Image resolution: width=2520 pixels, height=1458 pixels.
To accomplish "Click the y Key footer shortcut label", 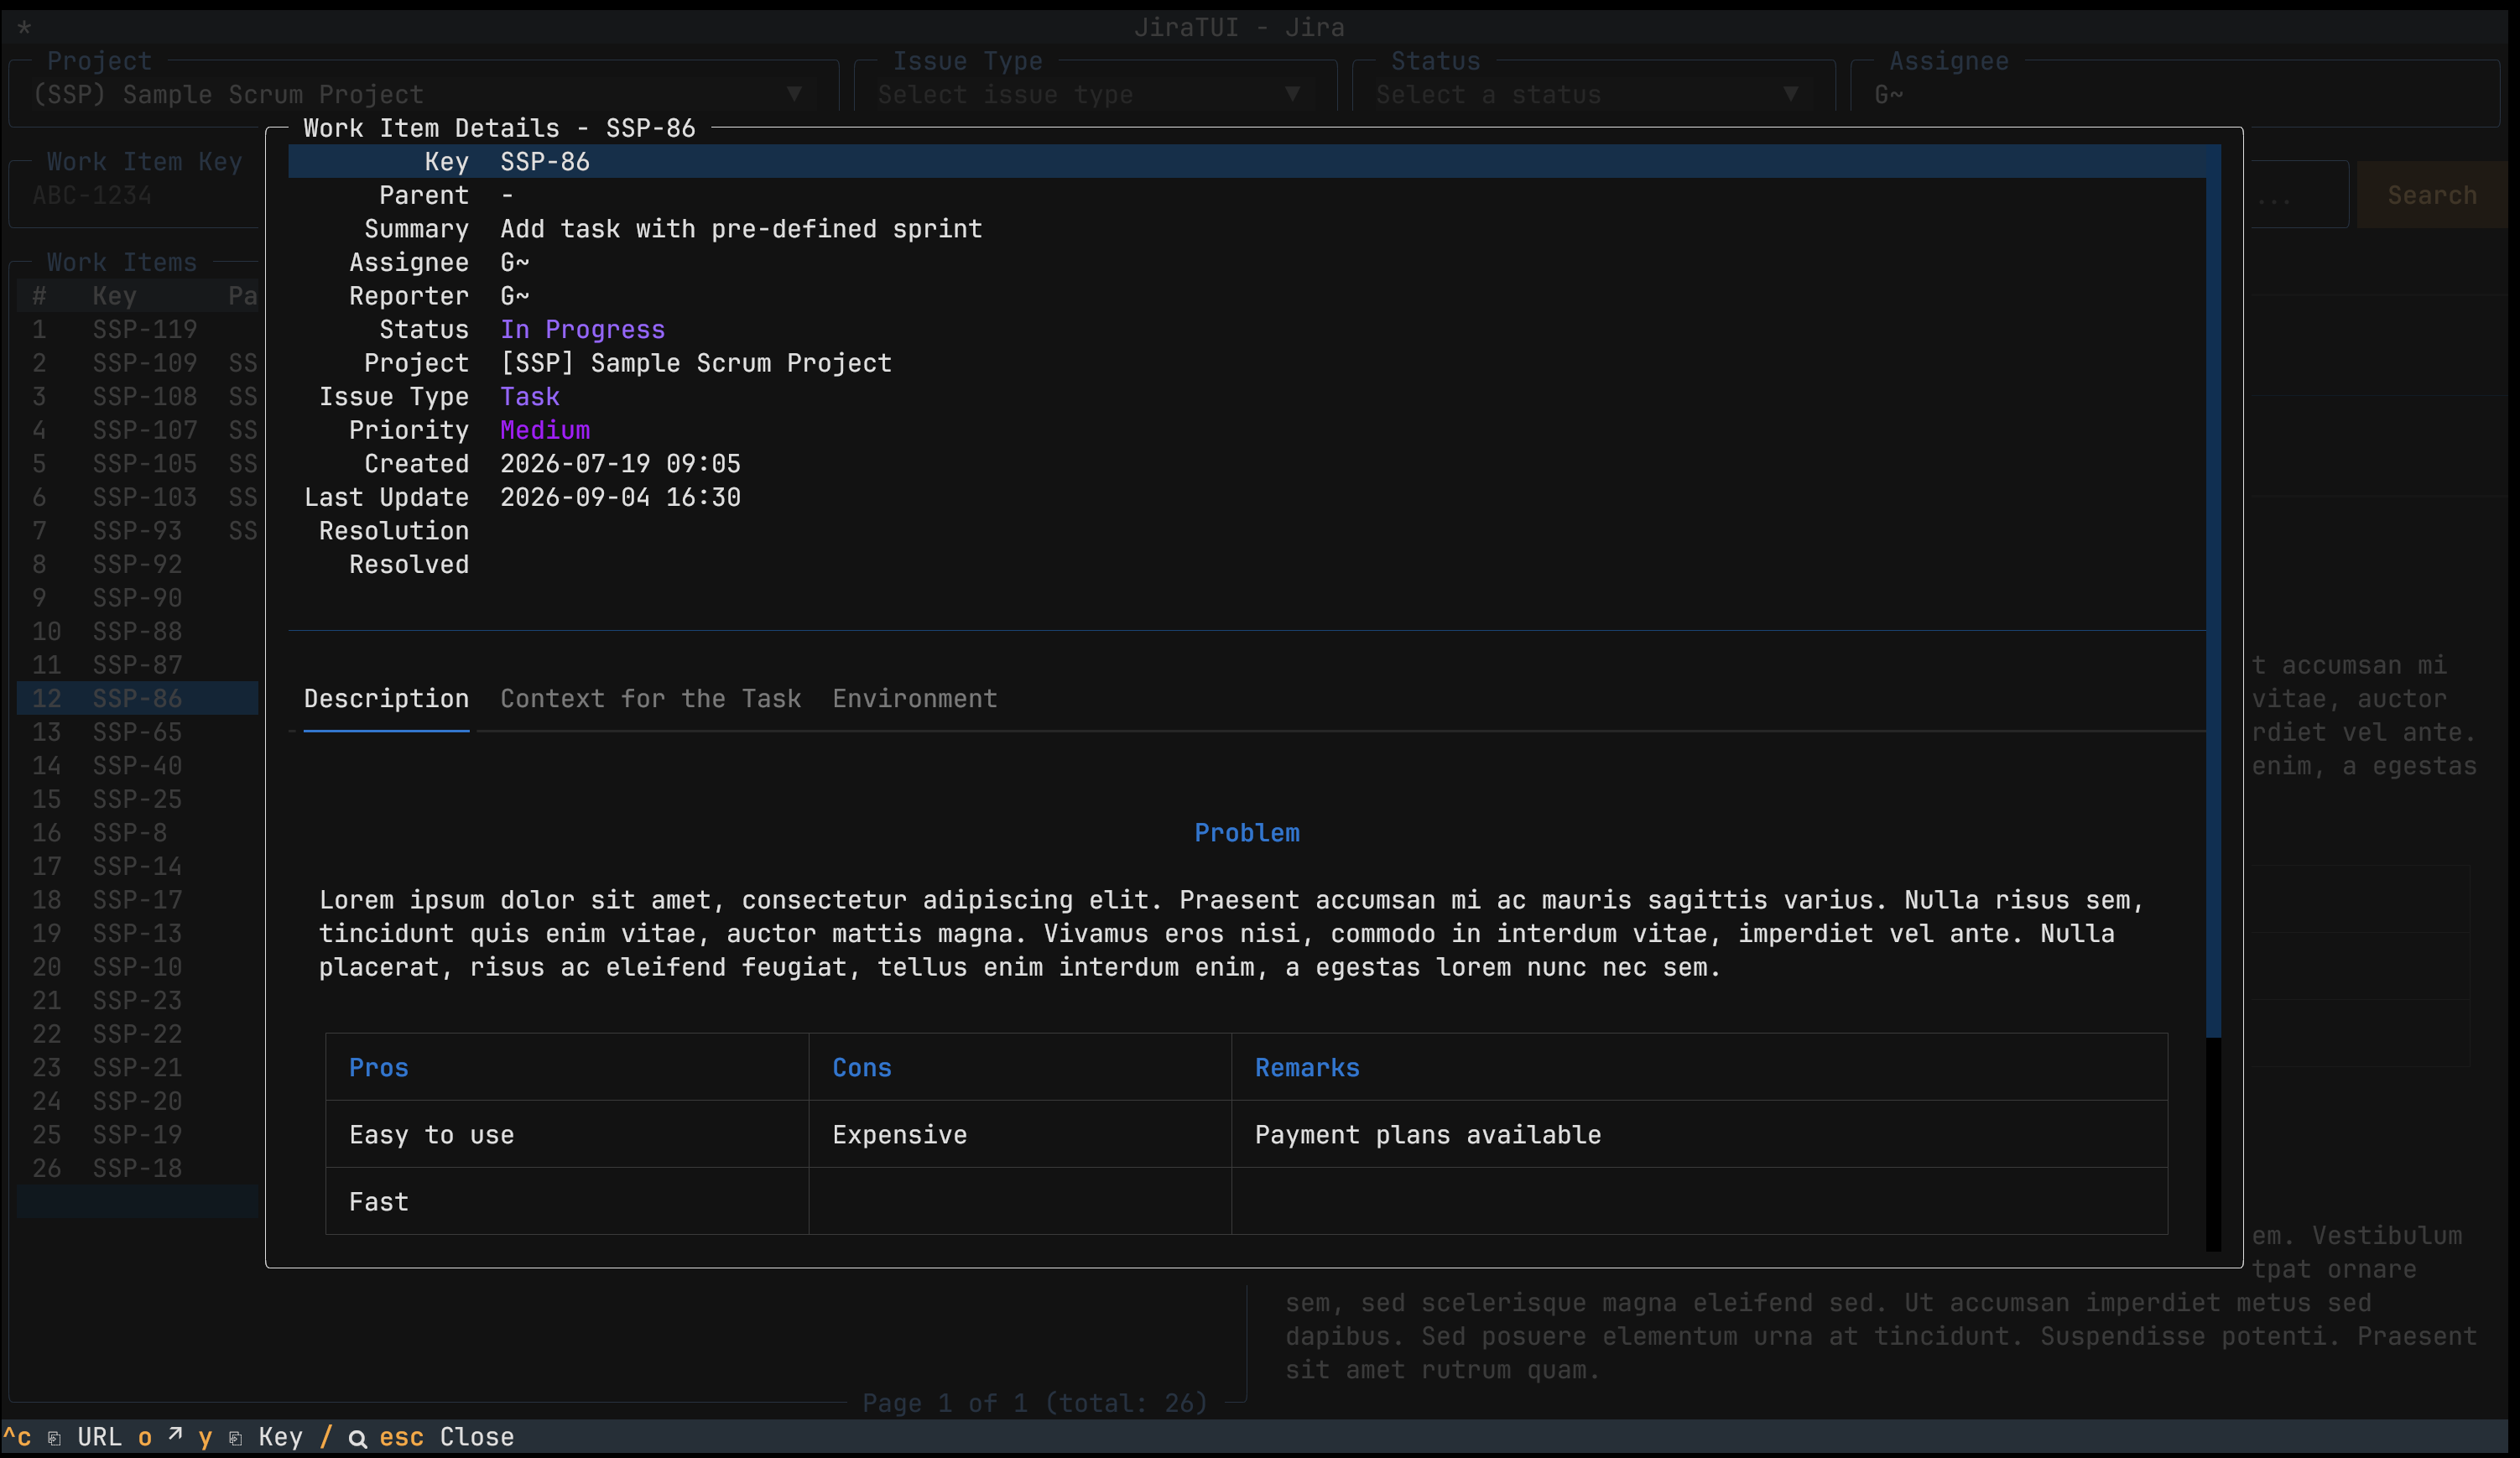I will (x=250, y=1437).
